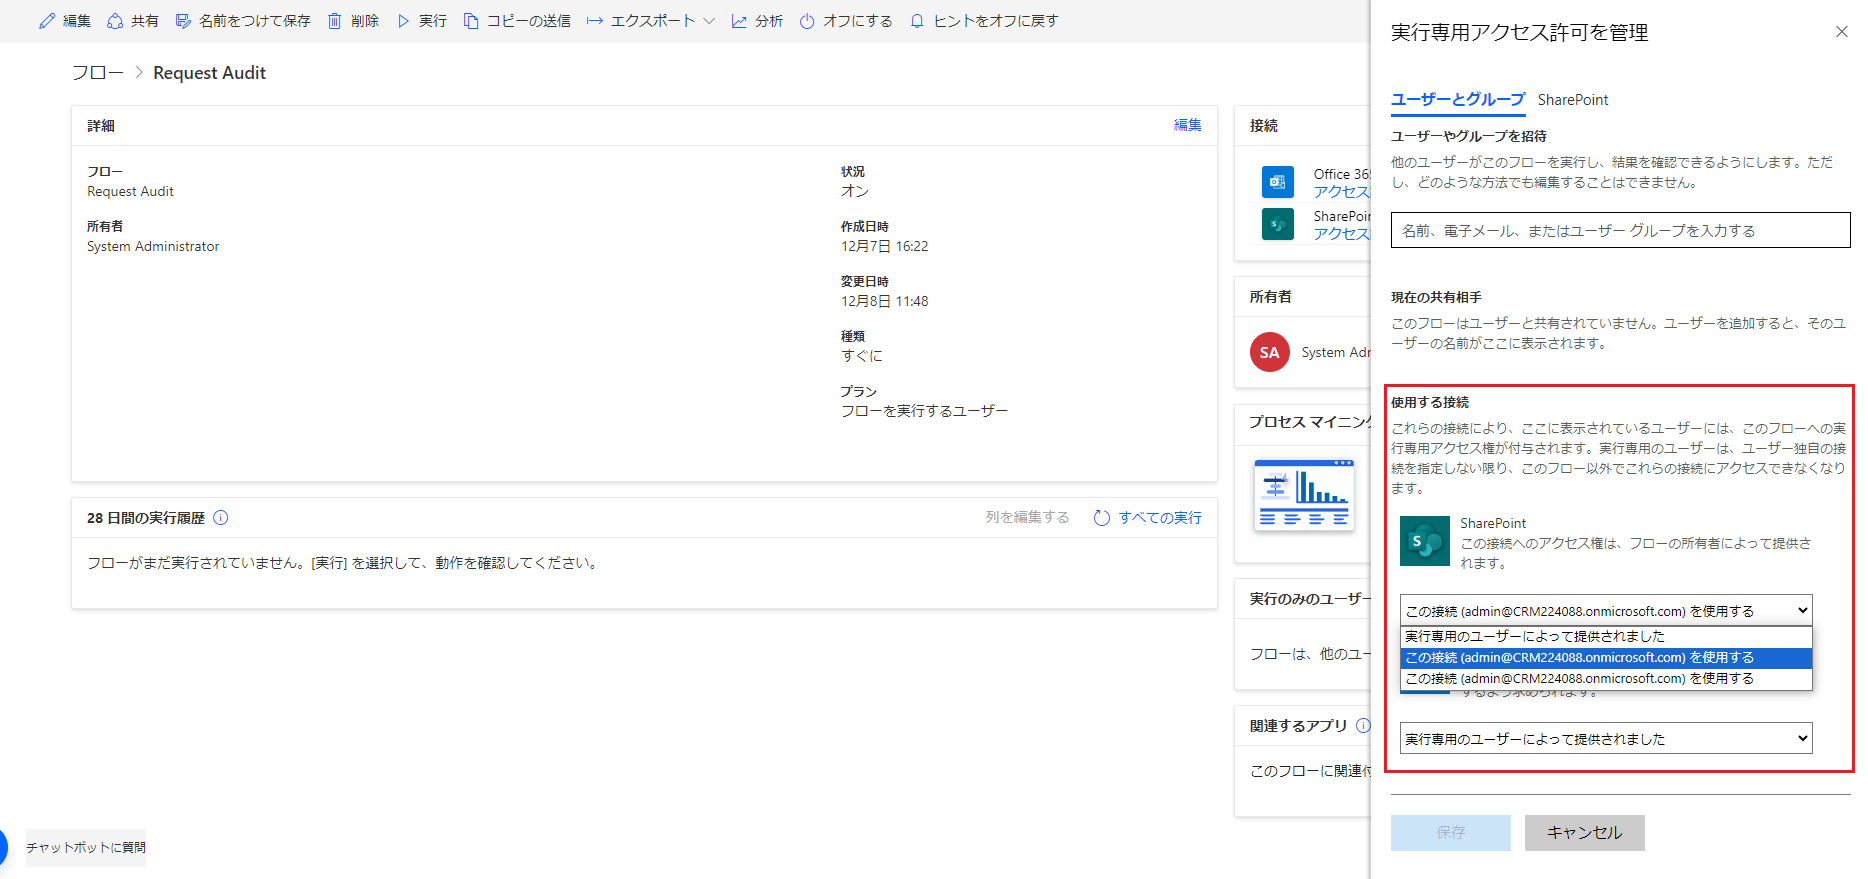Screen dimensions: 1868x879
Task: Click the チャットボットに質問 button
Action: pos(86,847)
